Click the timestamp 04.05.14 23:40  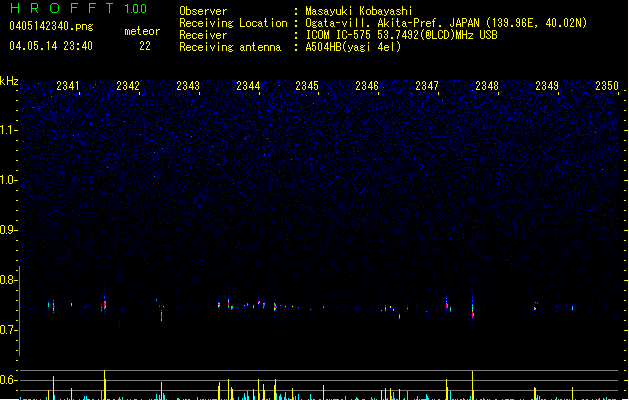51,46
